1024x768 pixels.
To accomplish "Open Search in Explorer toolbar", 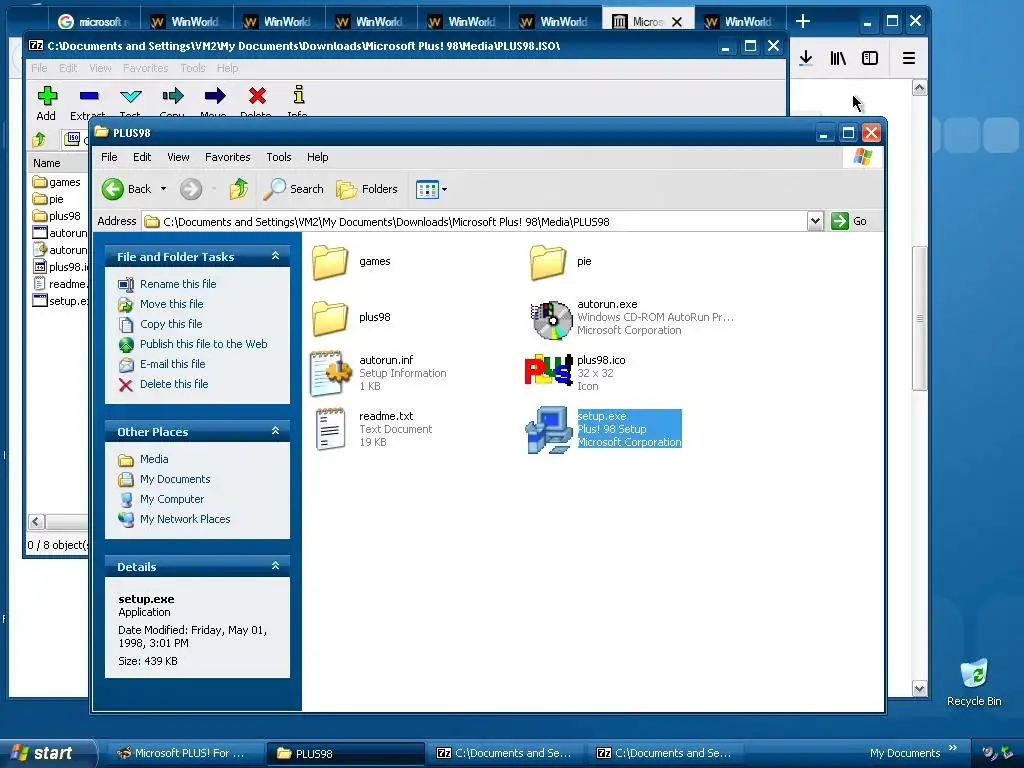I will point(293,189).
